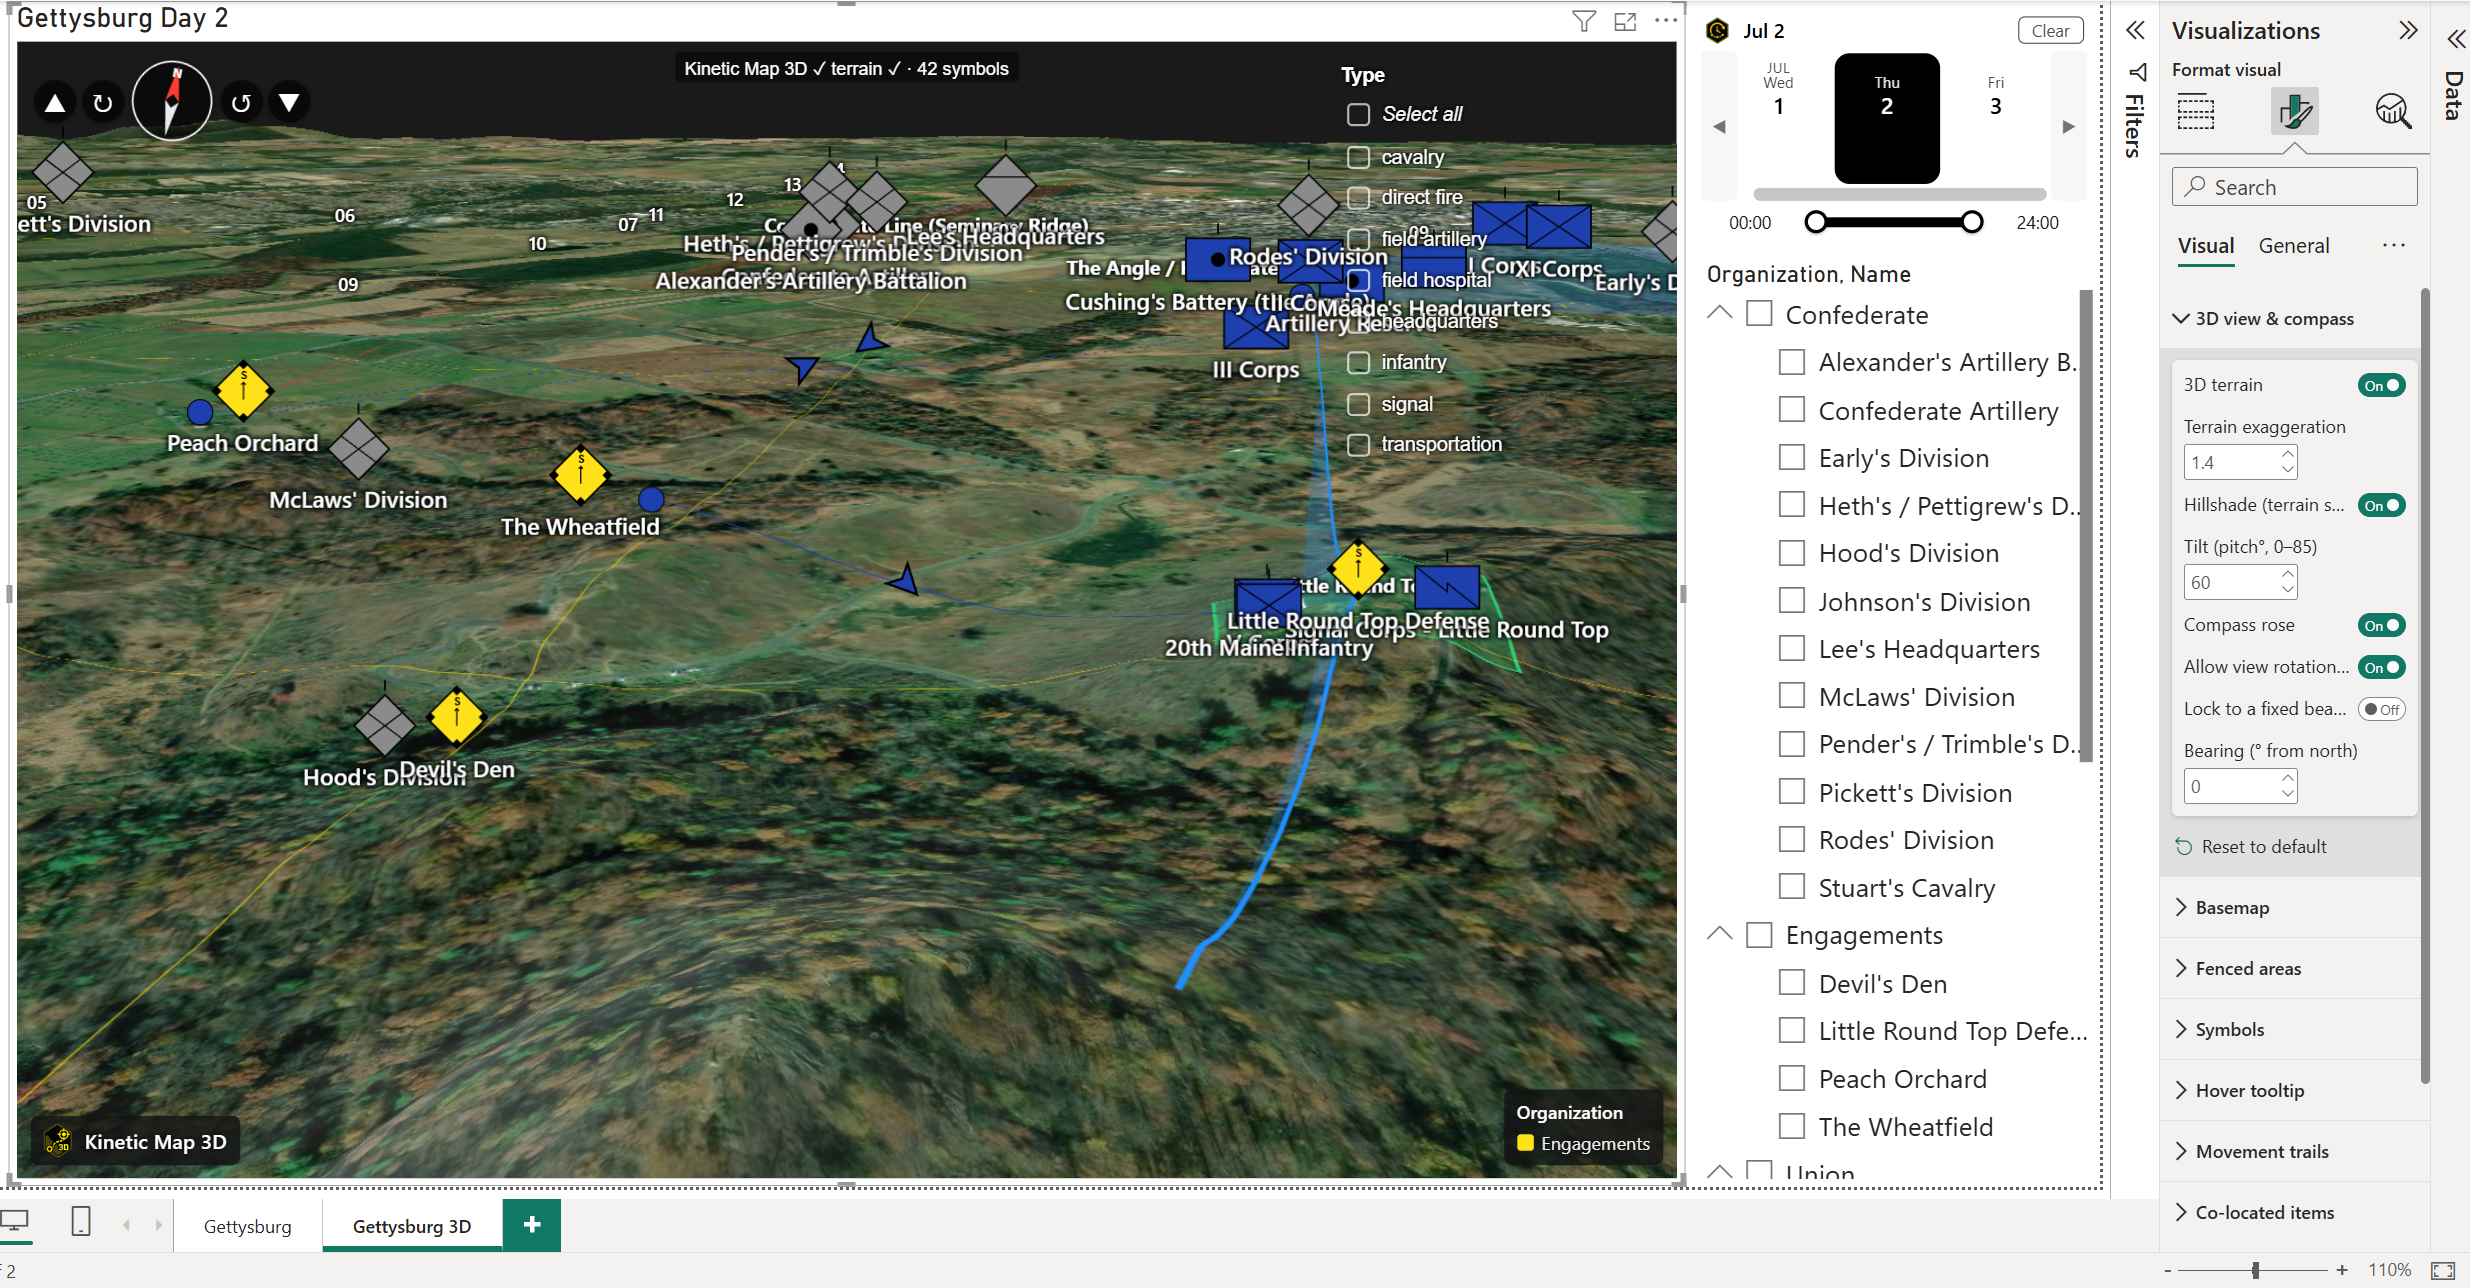Viewport: 2470px width, 1288px height.
Task: Open the visual filter funnel icon
Action: tap(1584, 21)
